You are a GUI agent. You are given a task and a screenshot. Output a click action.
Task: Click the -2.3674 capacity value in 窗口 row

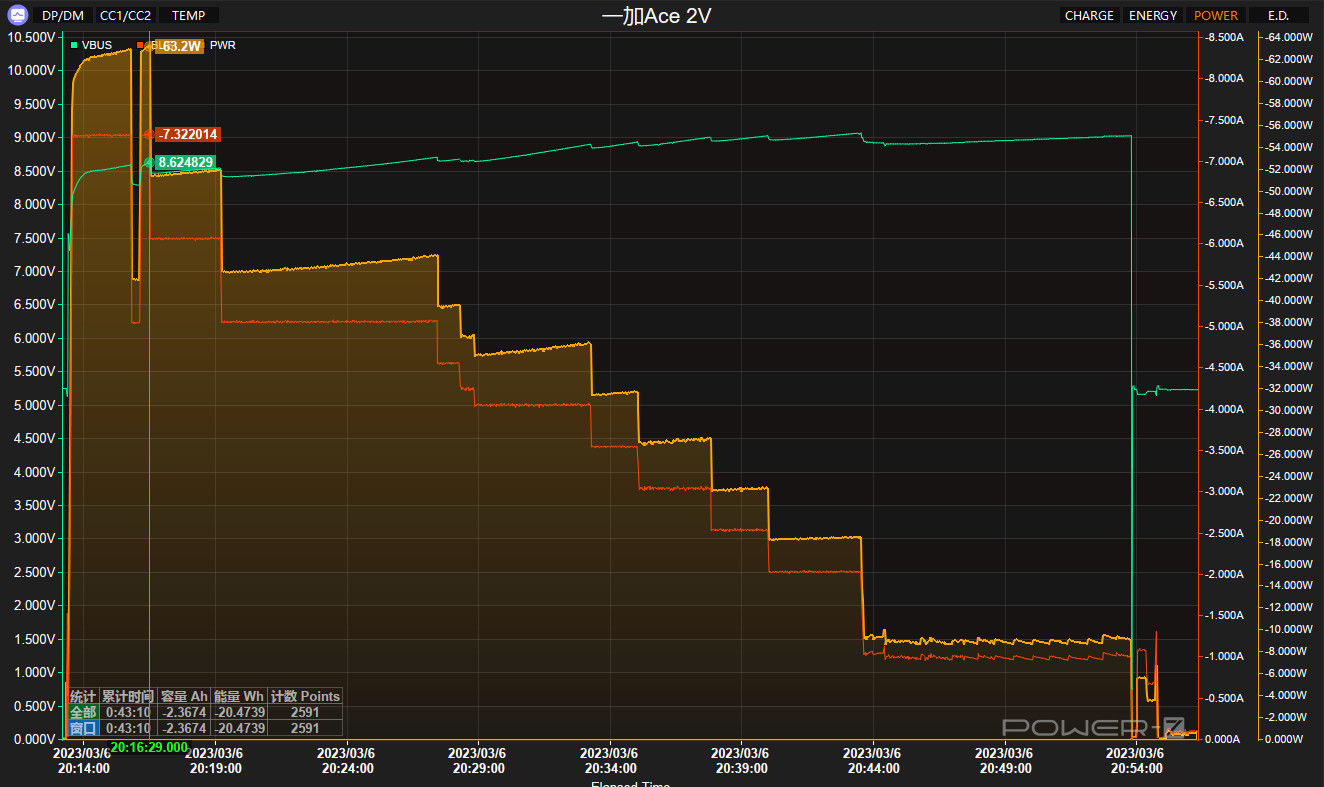coord(184,728)
